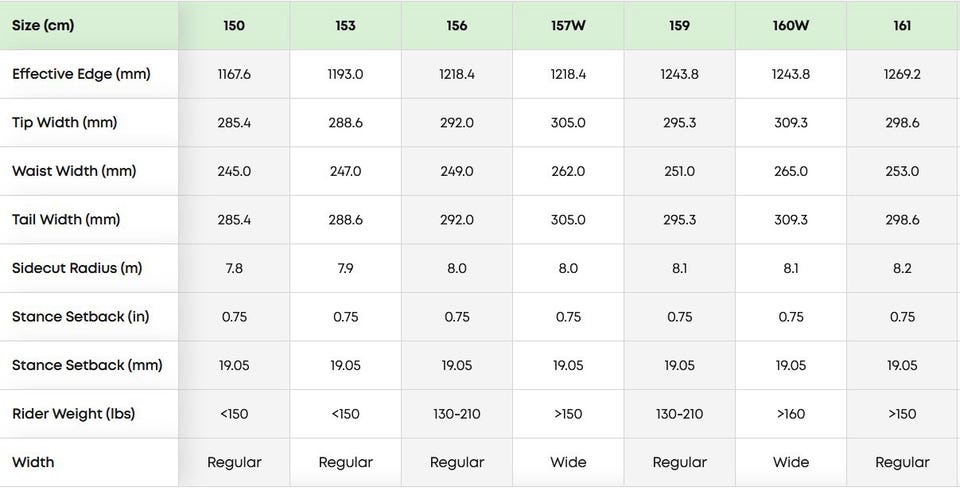The image size is (960, 491).
Task: Select the 157W size column header
Action: coord(568,25)
